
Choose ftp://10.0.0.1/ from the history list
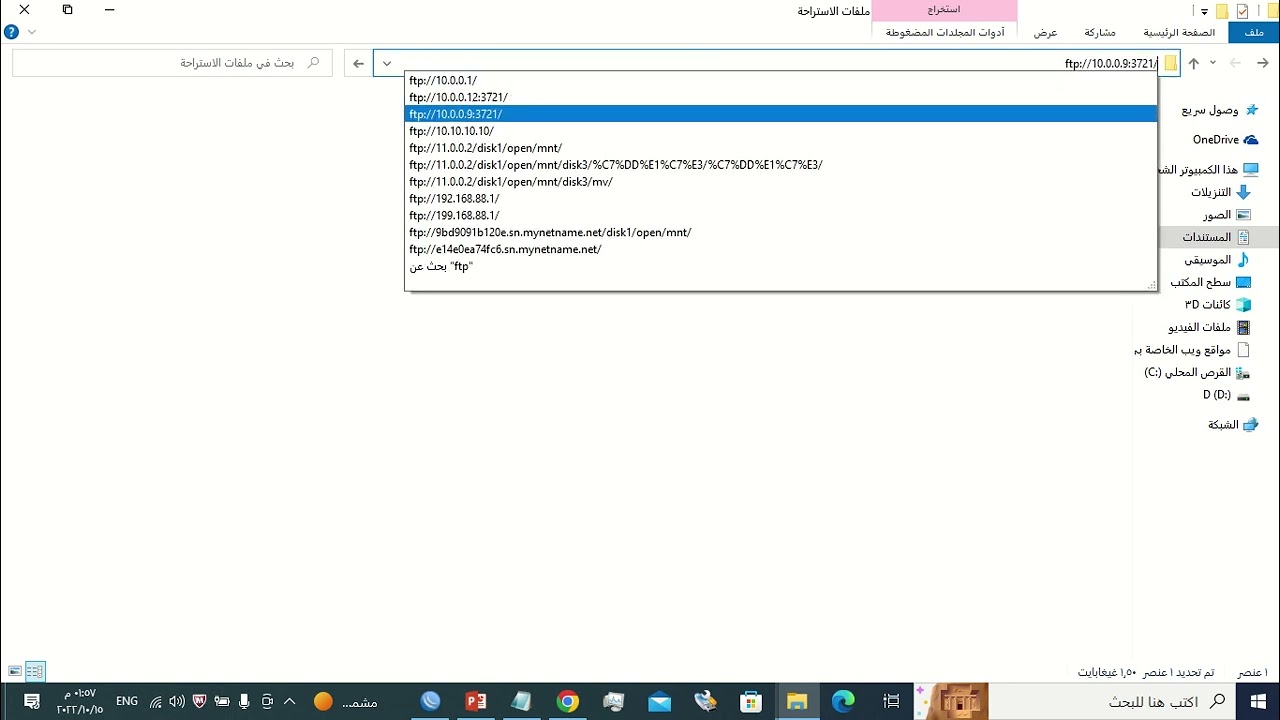point(781,80)
